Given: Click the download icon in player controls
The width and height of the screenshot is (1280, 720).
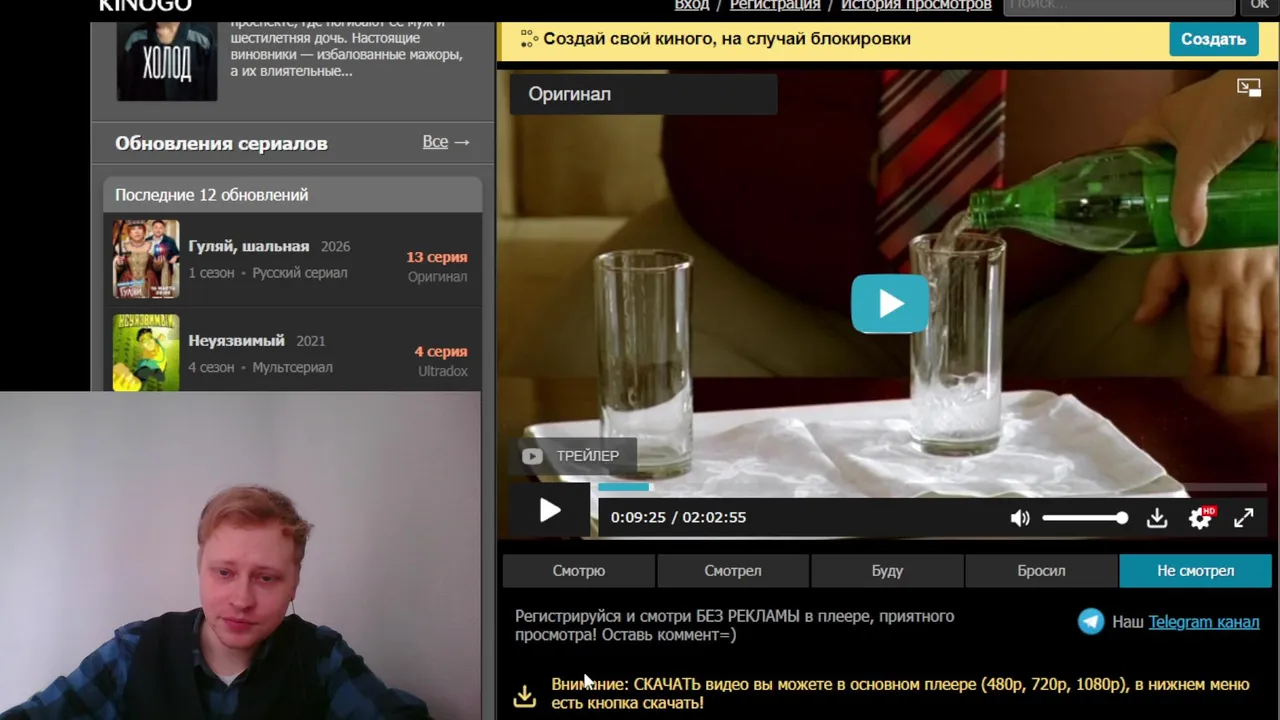Looking at the screenshot, I should [1157, 517].
